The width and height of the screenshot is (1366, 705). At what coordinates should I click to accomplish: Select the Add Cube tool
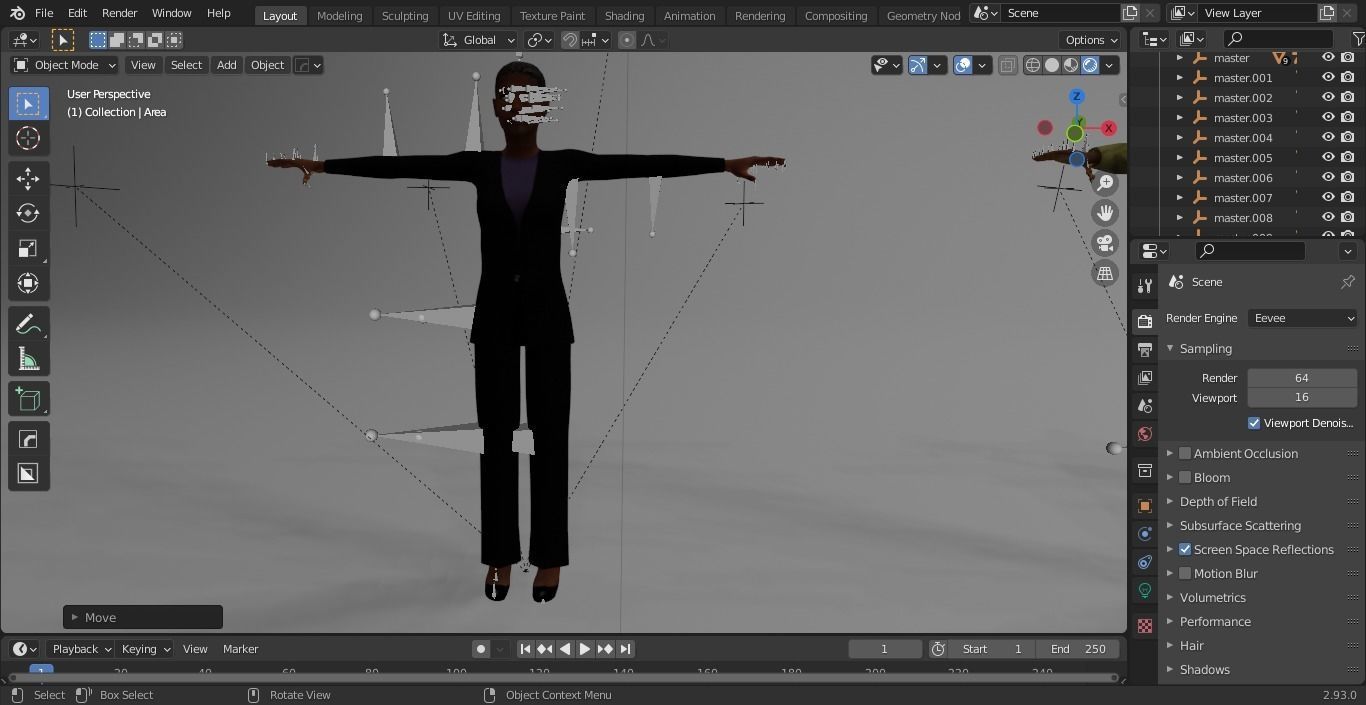click(x=28, y=399)
